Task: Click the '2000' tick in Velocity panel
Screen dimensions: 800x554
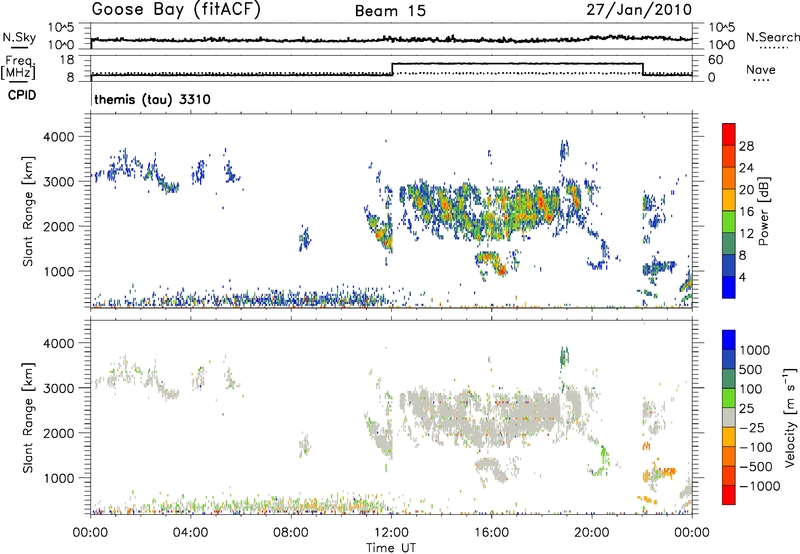Action: click(x=58, y=433)
